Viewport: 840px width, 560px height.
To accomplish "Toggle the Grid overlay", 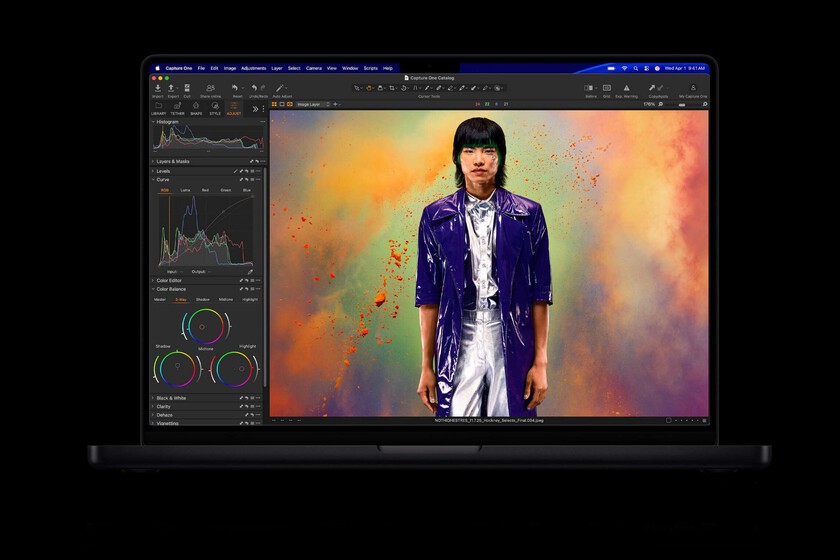I will 607,88.
